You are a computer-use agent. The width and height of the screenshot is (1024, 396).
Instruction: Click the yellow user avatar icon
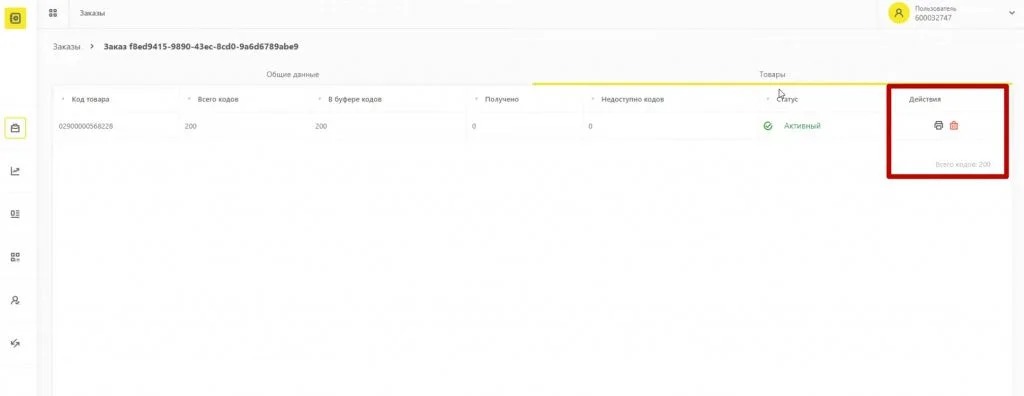click(899, 13)
